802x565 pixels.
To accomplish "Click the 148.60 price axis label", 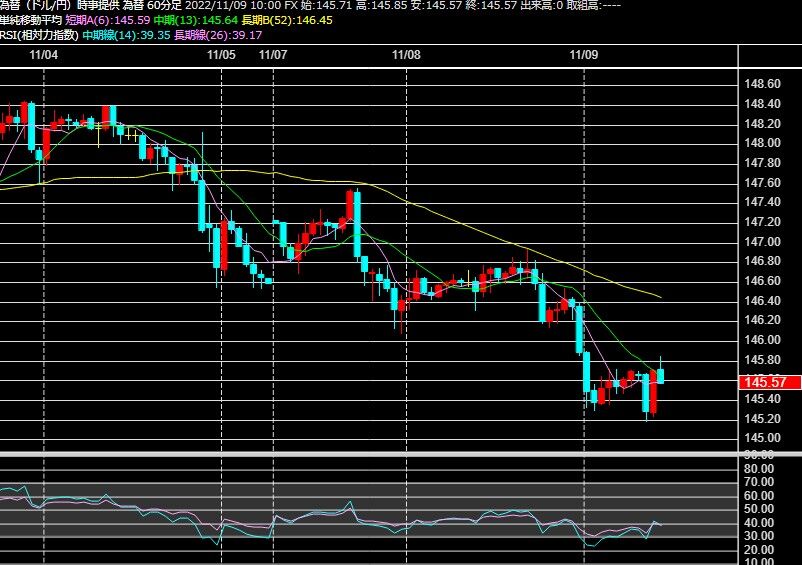I will 762,84.
